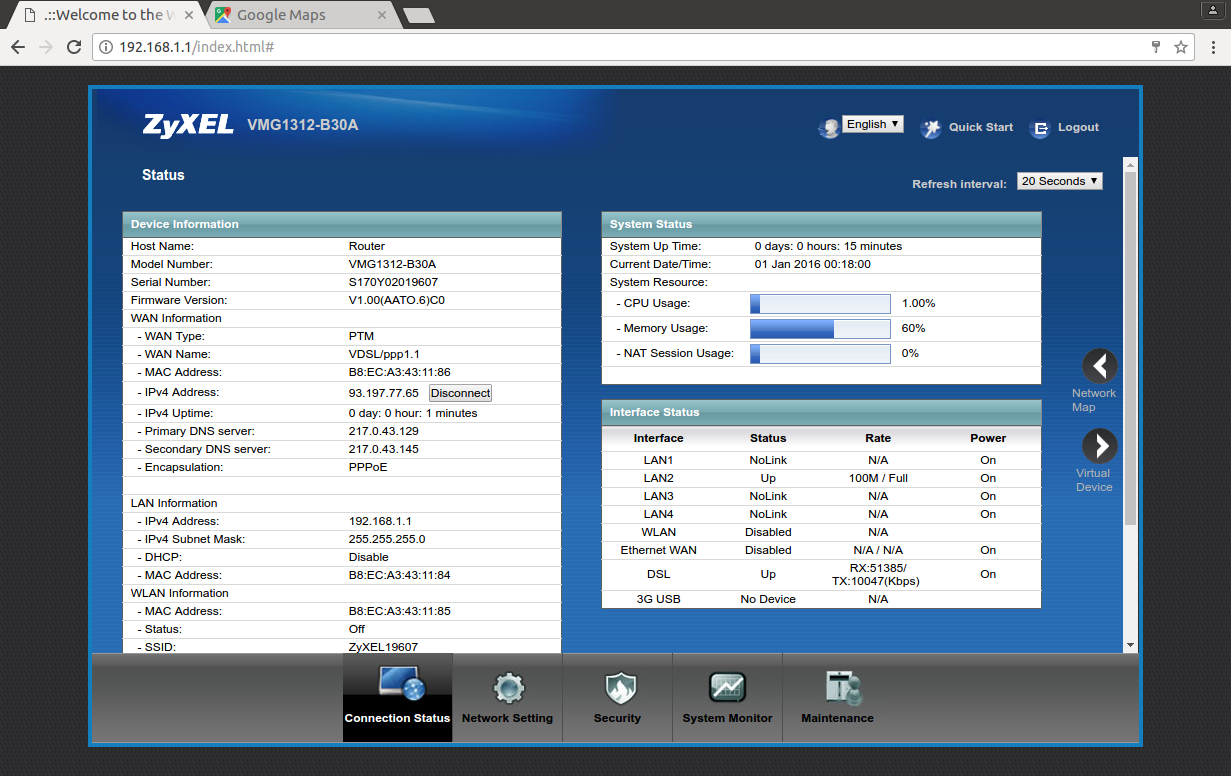This screenshot has width=1231, height=776.
Task: Click the Quick Start wizard icon
Action: (x=931, y=128)
